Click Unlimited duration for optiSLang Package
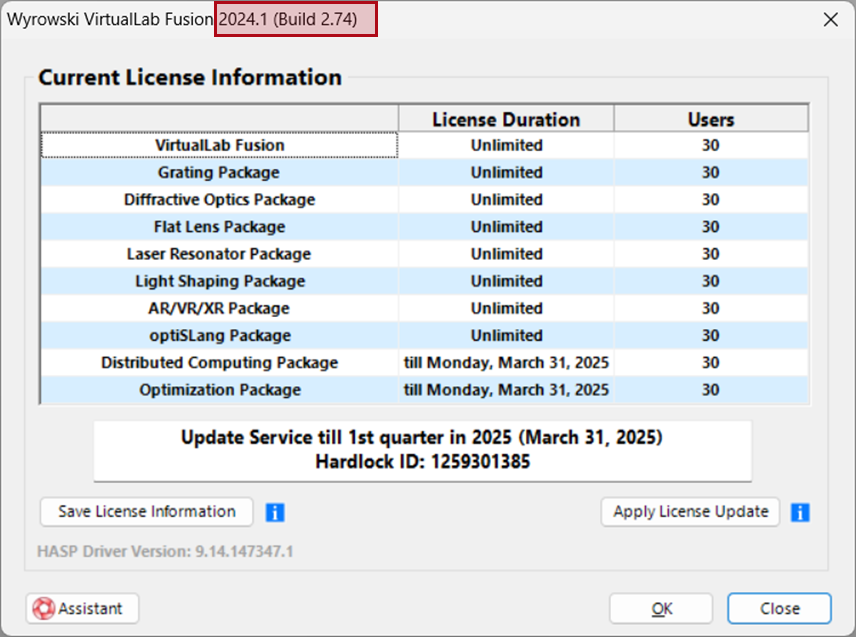Screen dimensions: 856x637 click(506, 335)
